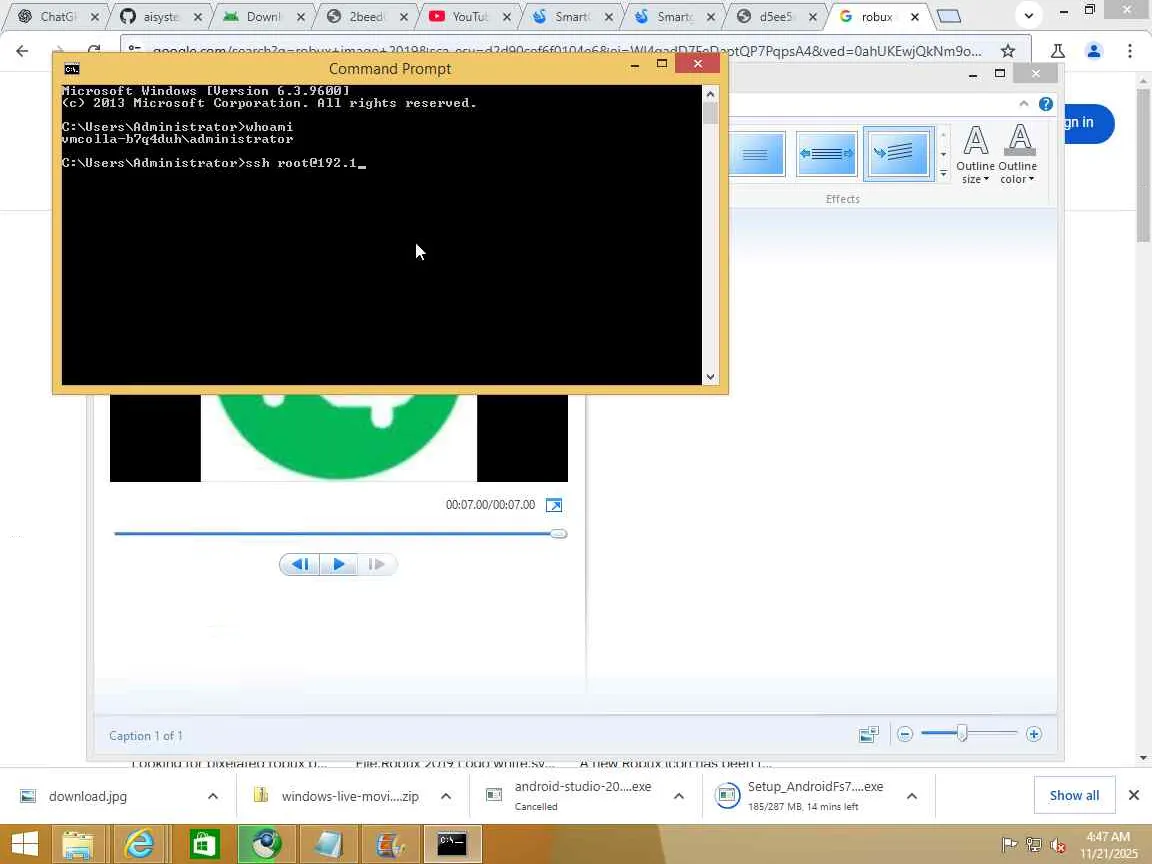Expand options for android-studio exe download

(x=679, y=796)
